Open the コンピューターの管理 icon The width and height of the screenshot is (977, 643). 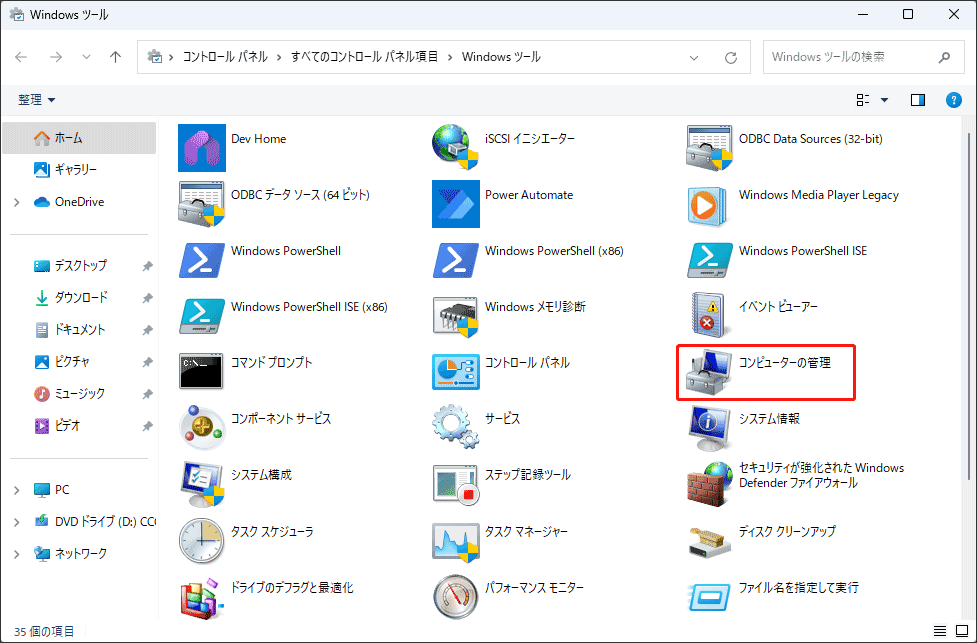(709, 372)
